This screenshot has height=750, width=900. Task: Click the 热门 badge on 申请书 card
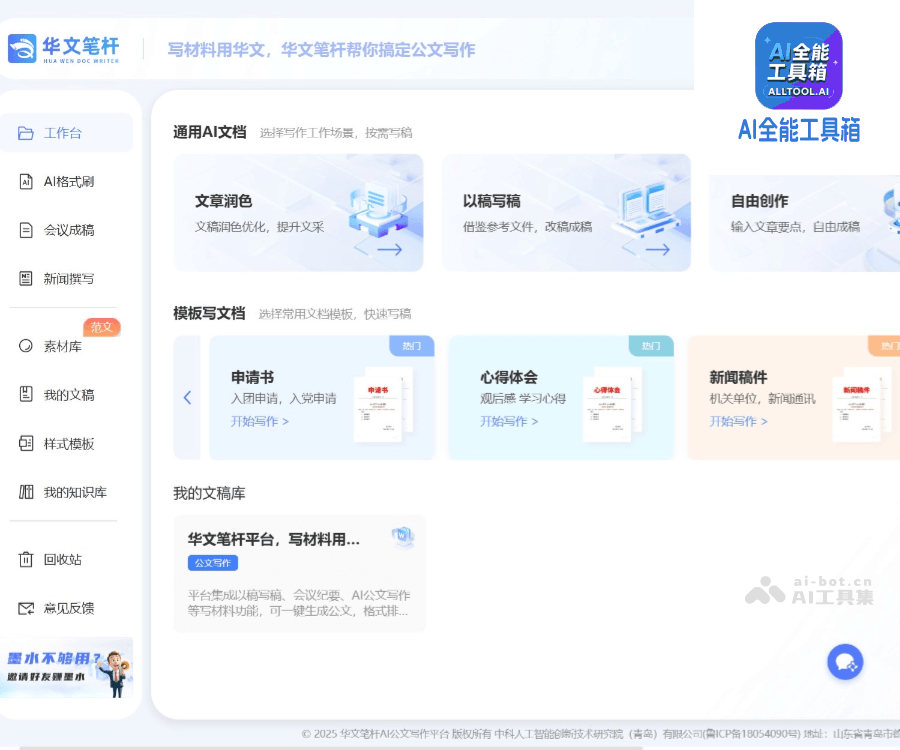tap(412, 345)
